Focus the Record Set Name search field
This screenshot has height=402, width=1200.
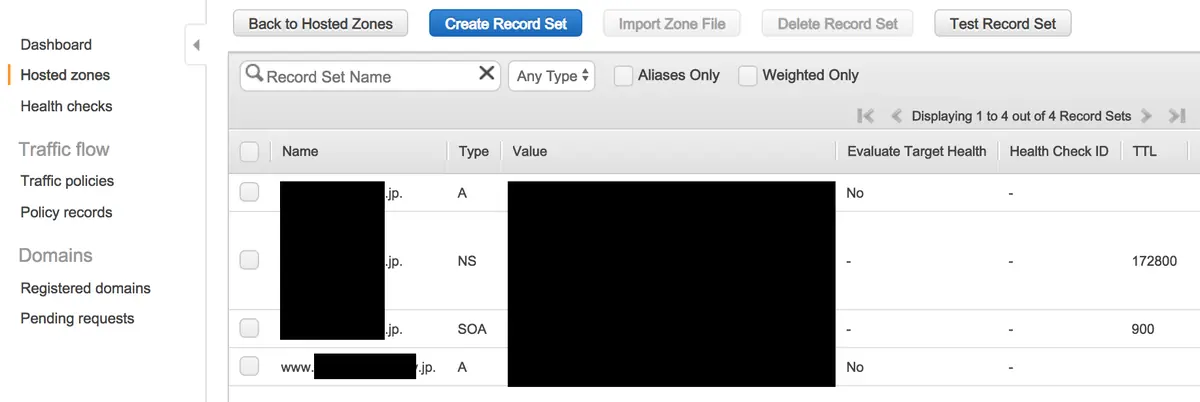[370, 76]
